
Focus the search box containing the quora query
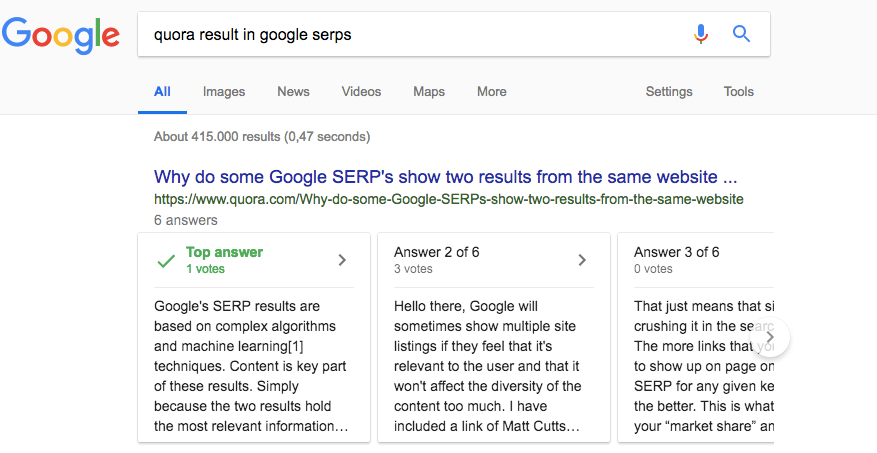click(410, 34)
